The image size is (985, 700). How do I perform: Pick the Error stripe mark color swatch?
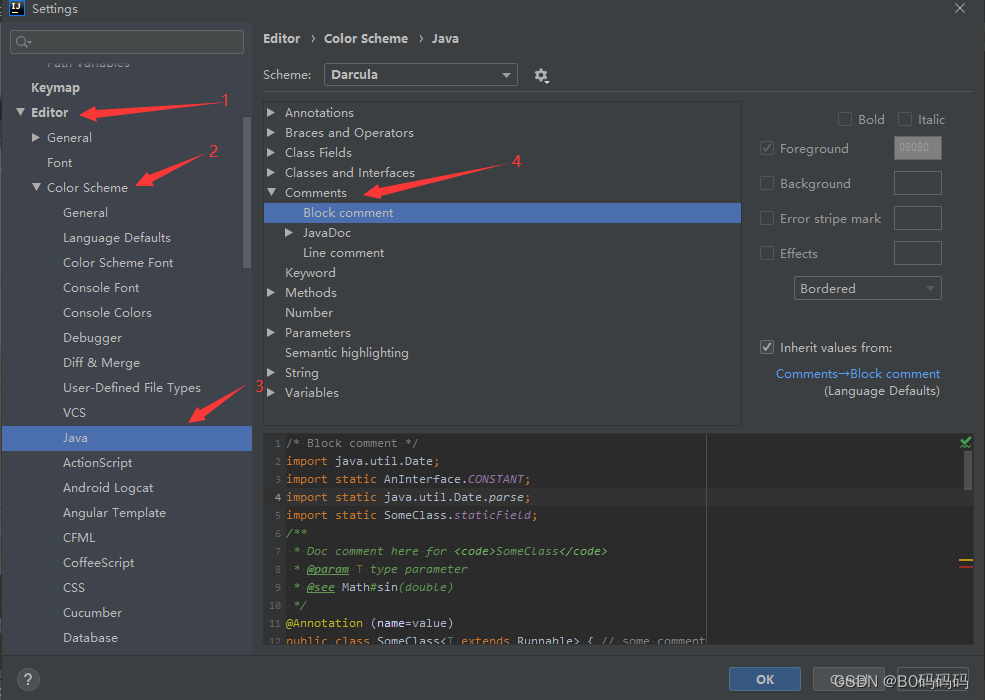[918, 218]
